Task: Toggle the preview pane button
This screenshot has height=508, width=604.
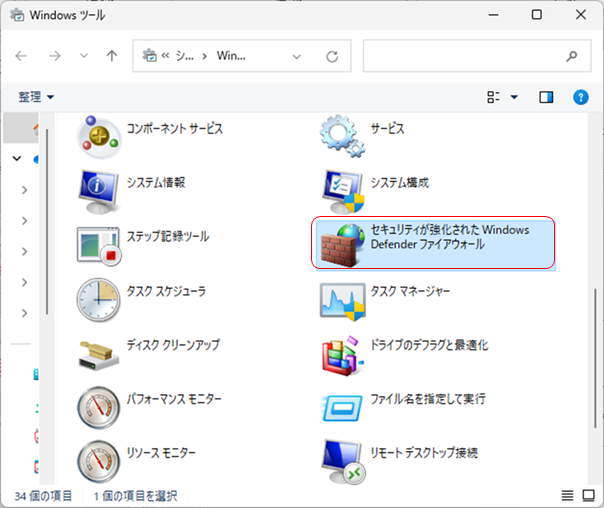Action: pos(546,97)
